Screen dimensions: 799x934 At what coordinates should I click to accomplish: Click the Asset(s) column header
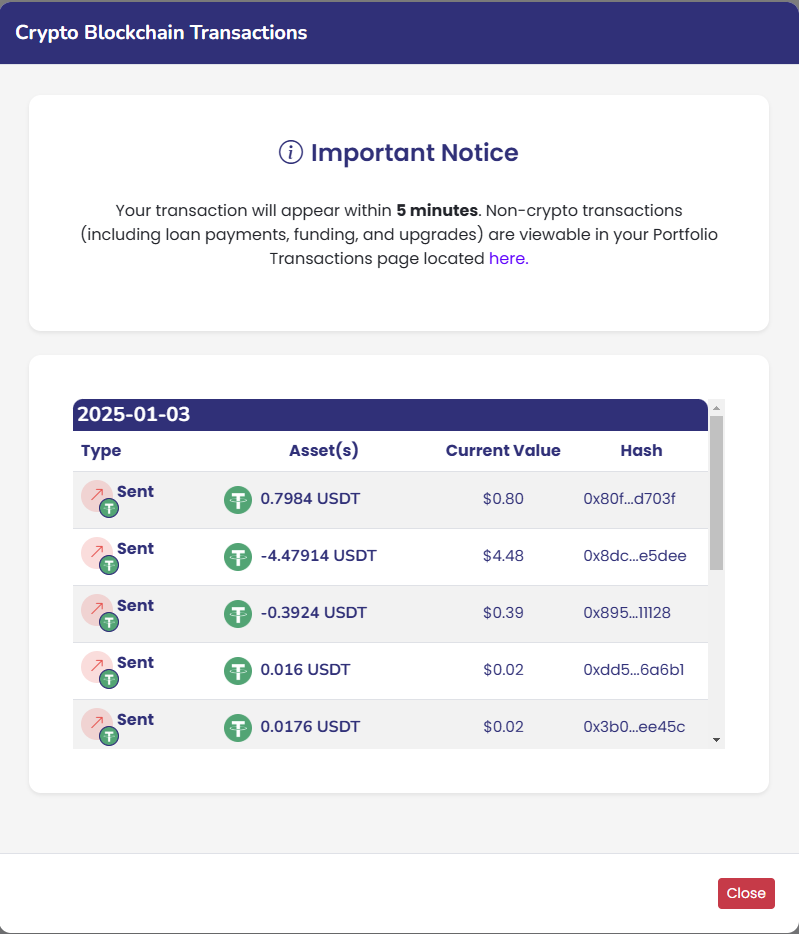click(x=323, y=451)
